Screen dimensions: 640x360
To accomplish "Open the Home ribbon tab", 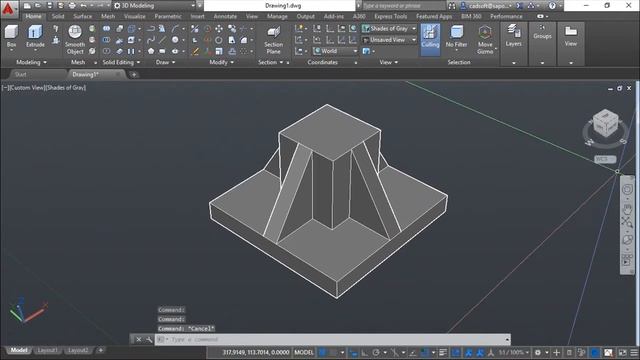I will point(33,16).
